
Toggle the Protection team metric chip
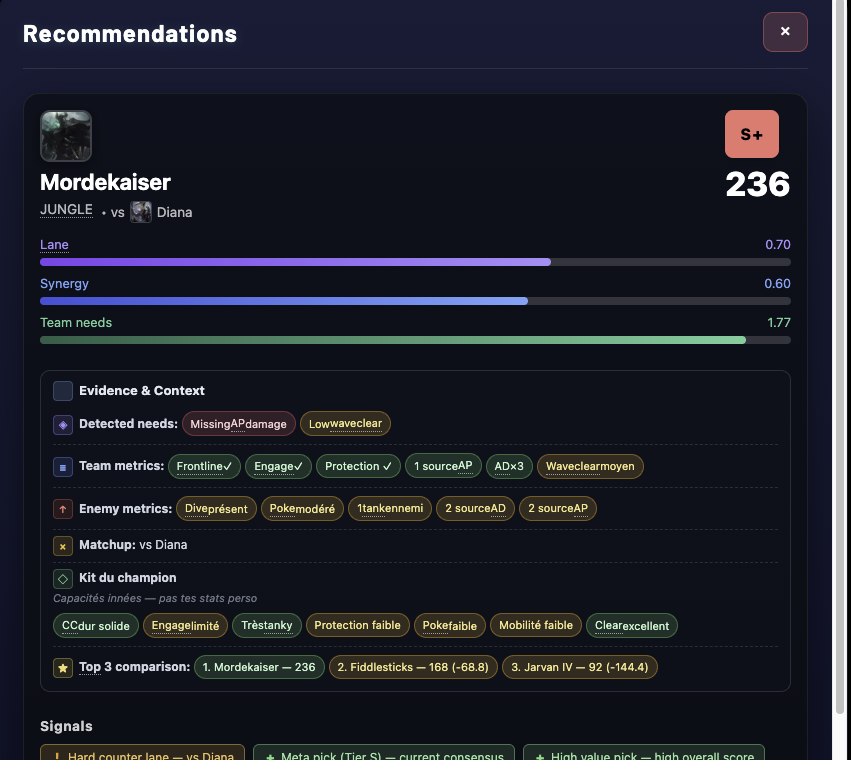(358, 466)
